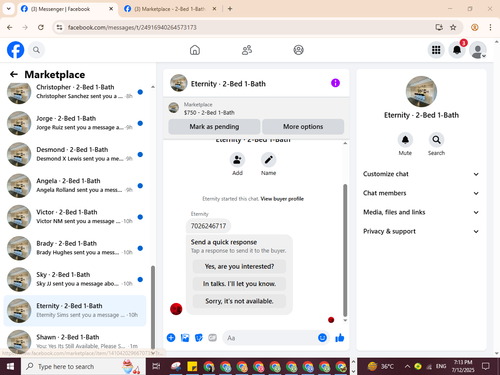Open the Friends icon in top navigation
Viewport: 500px width, 375px height.
tap(247, 50)
